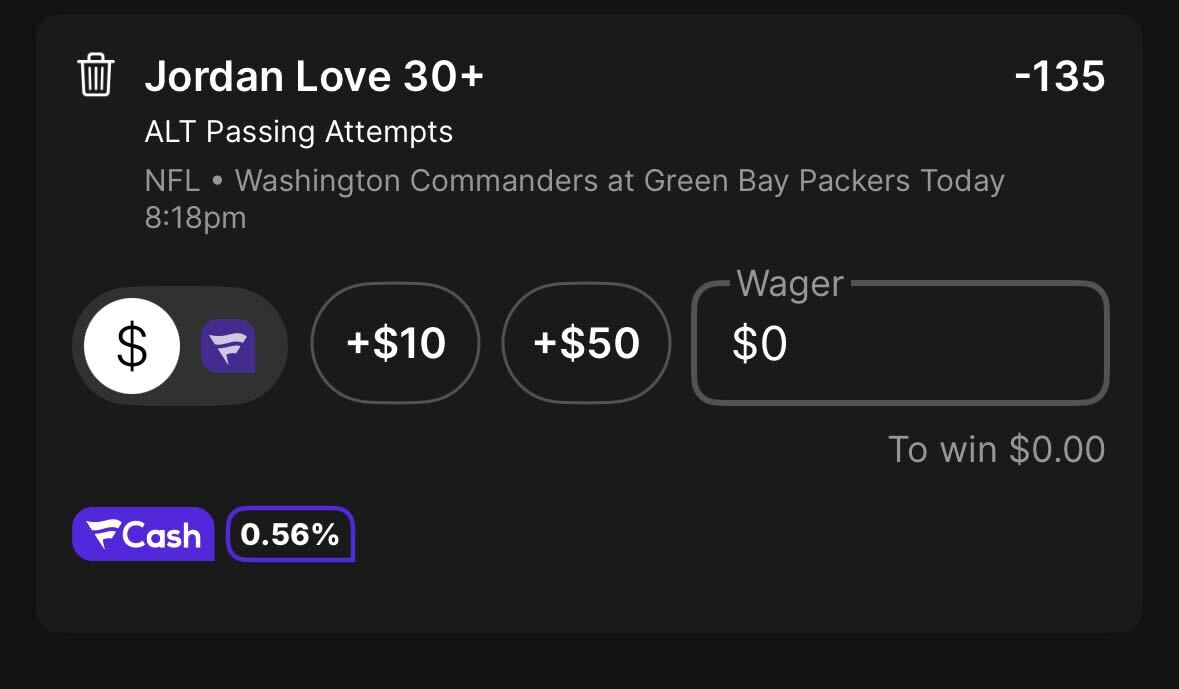Open Jordan Love 30+ bet title
Screen dimensions: 1179x689
(314, 76)
